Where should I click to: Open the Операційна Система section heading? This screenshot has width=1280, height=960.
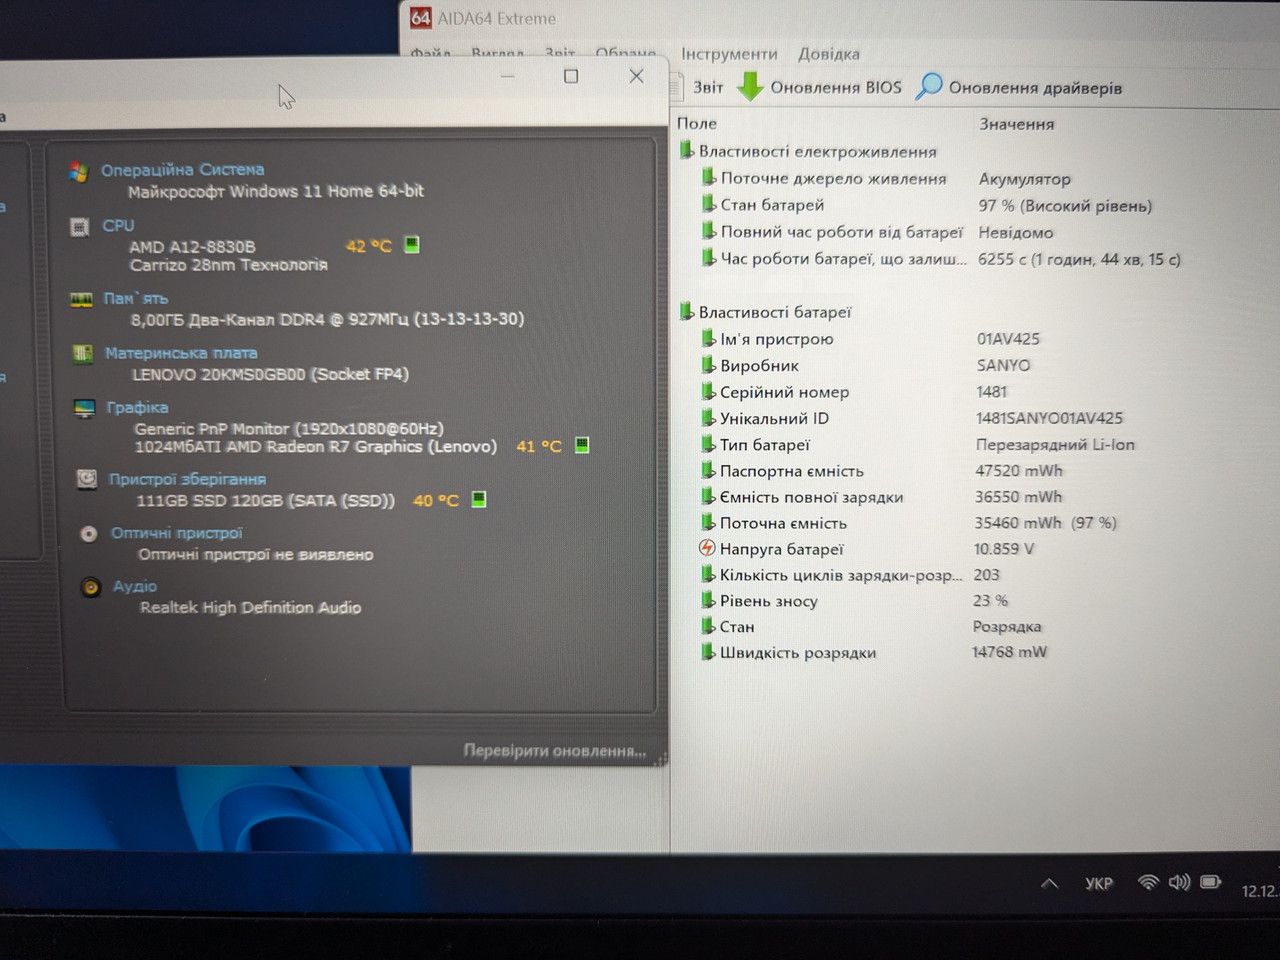182,170
